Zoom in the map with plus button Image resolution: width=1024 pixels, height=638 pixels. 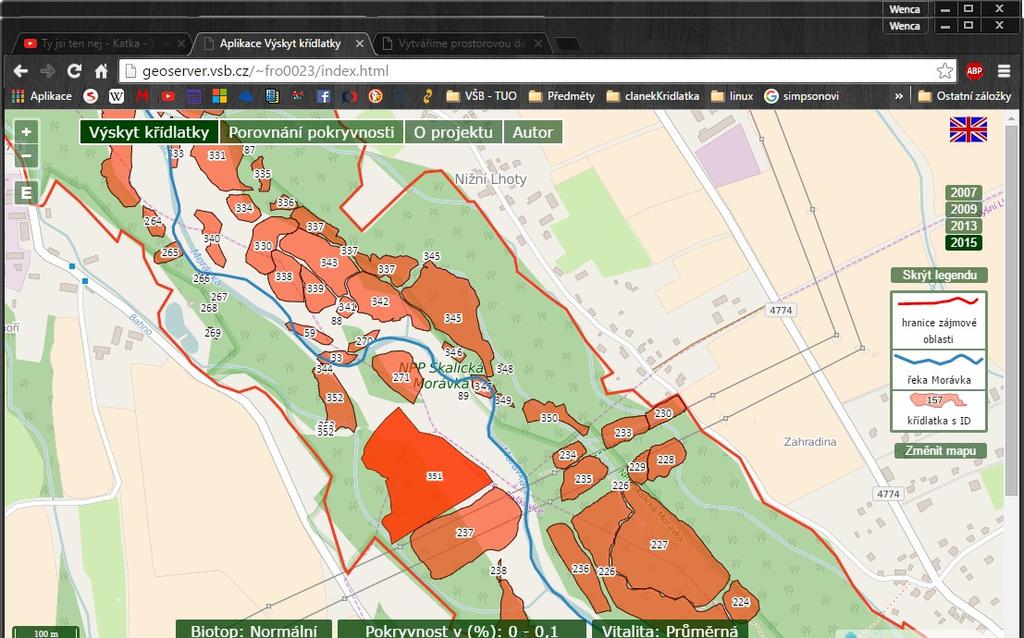[x=26, y=132]
